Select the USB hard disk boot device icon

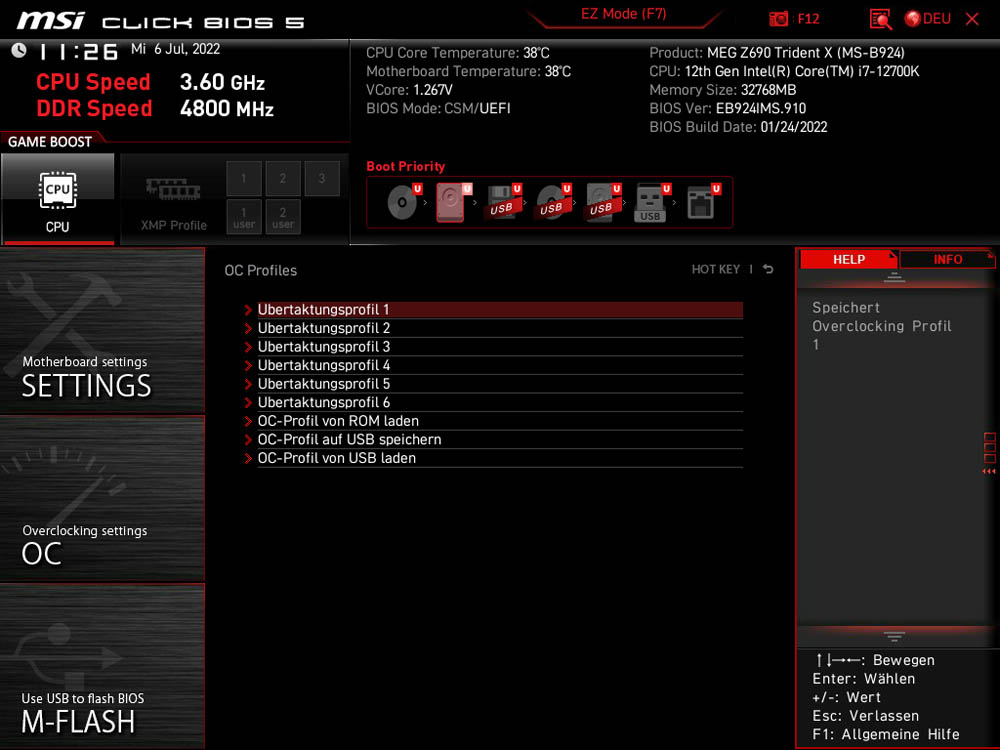click(x=602, y=202)
